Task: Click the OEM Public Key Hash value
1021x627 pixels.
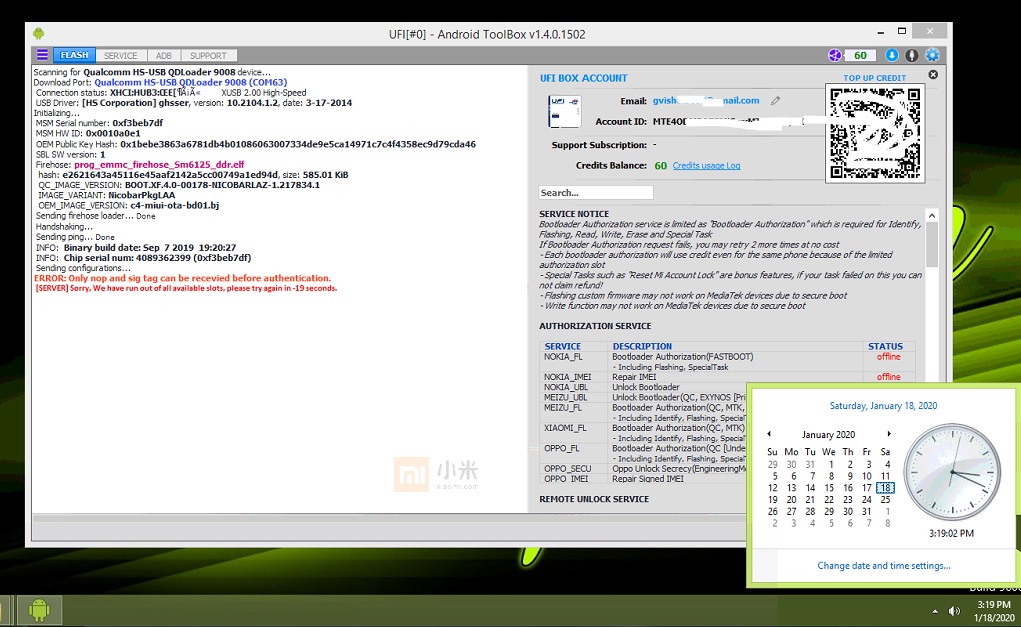Action: point(298,144)
